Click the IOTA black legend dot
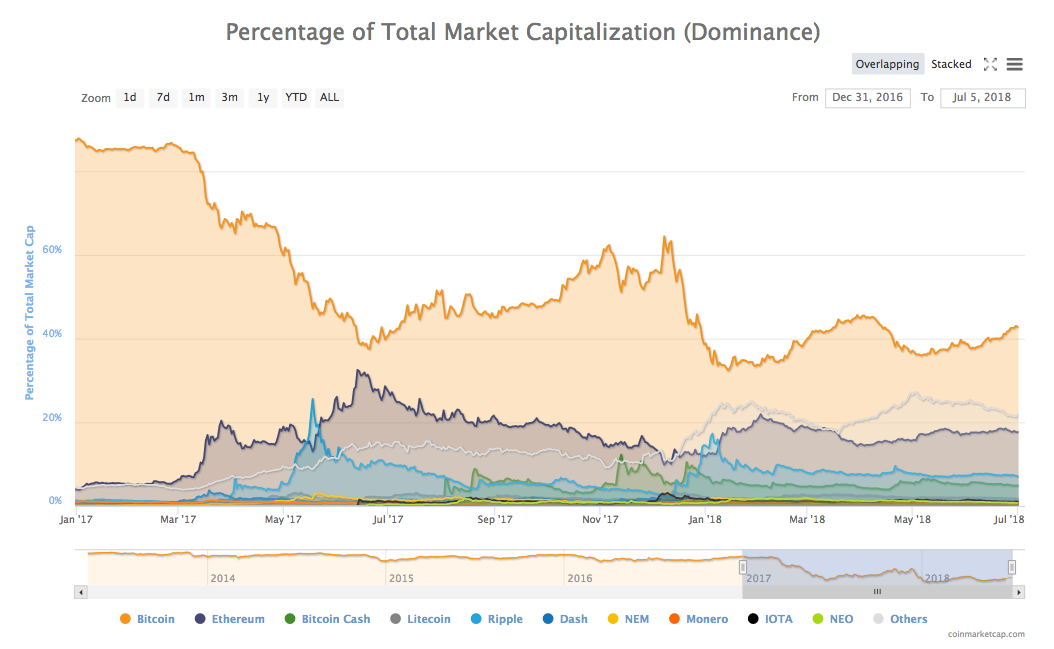The height and width of the screenshot is (649, 1054). [x=753, y=619]
